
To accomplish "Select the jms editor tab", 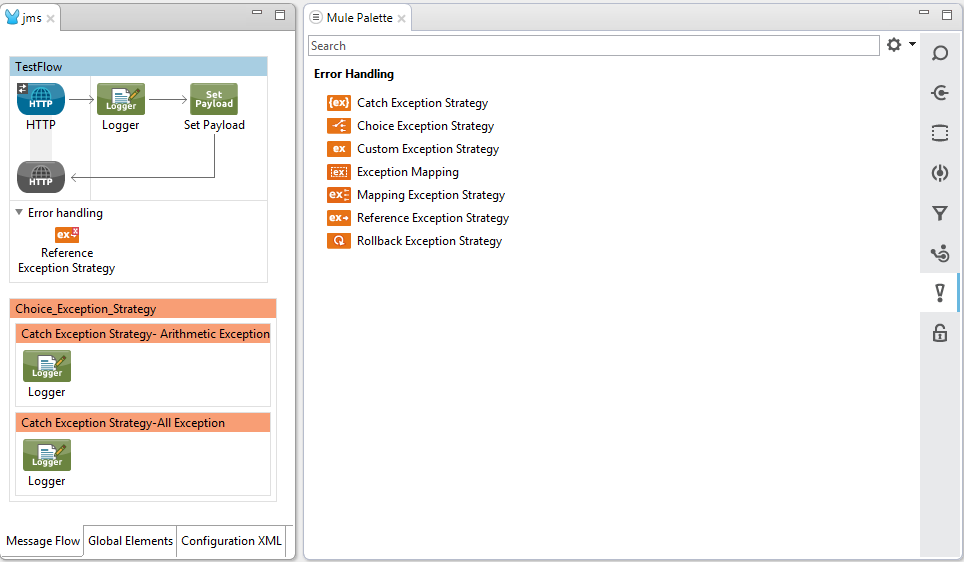I will coord(31,18).
